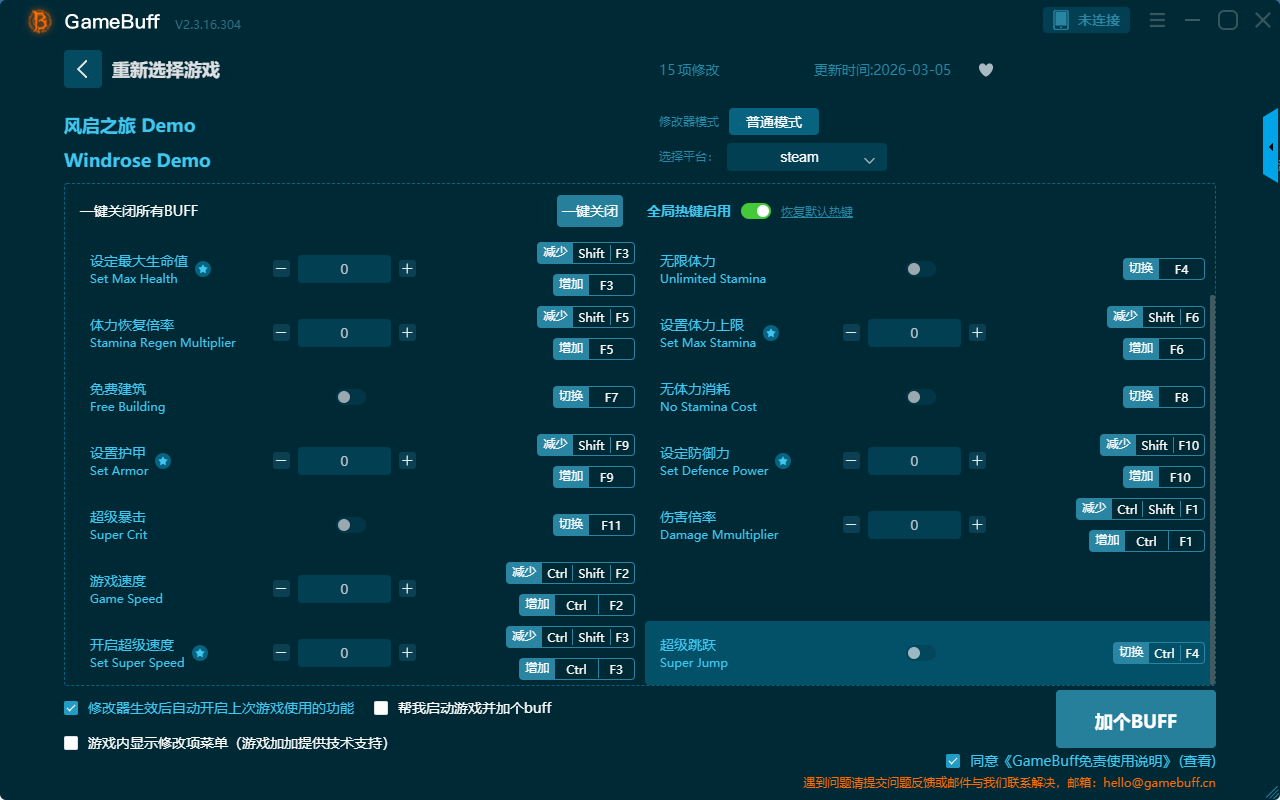Click the Damage Multiplier value field
The width and height of the screenshot is (1280, 800).
pos(914,525)
